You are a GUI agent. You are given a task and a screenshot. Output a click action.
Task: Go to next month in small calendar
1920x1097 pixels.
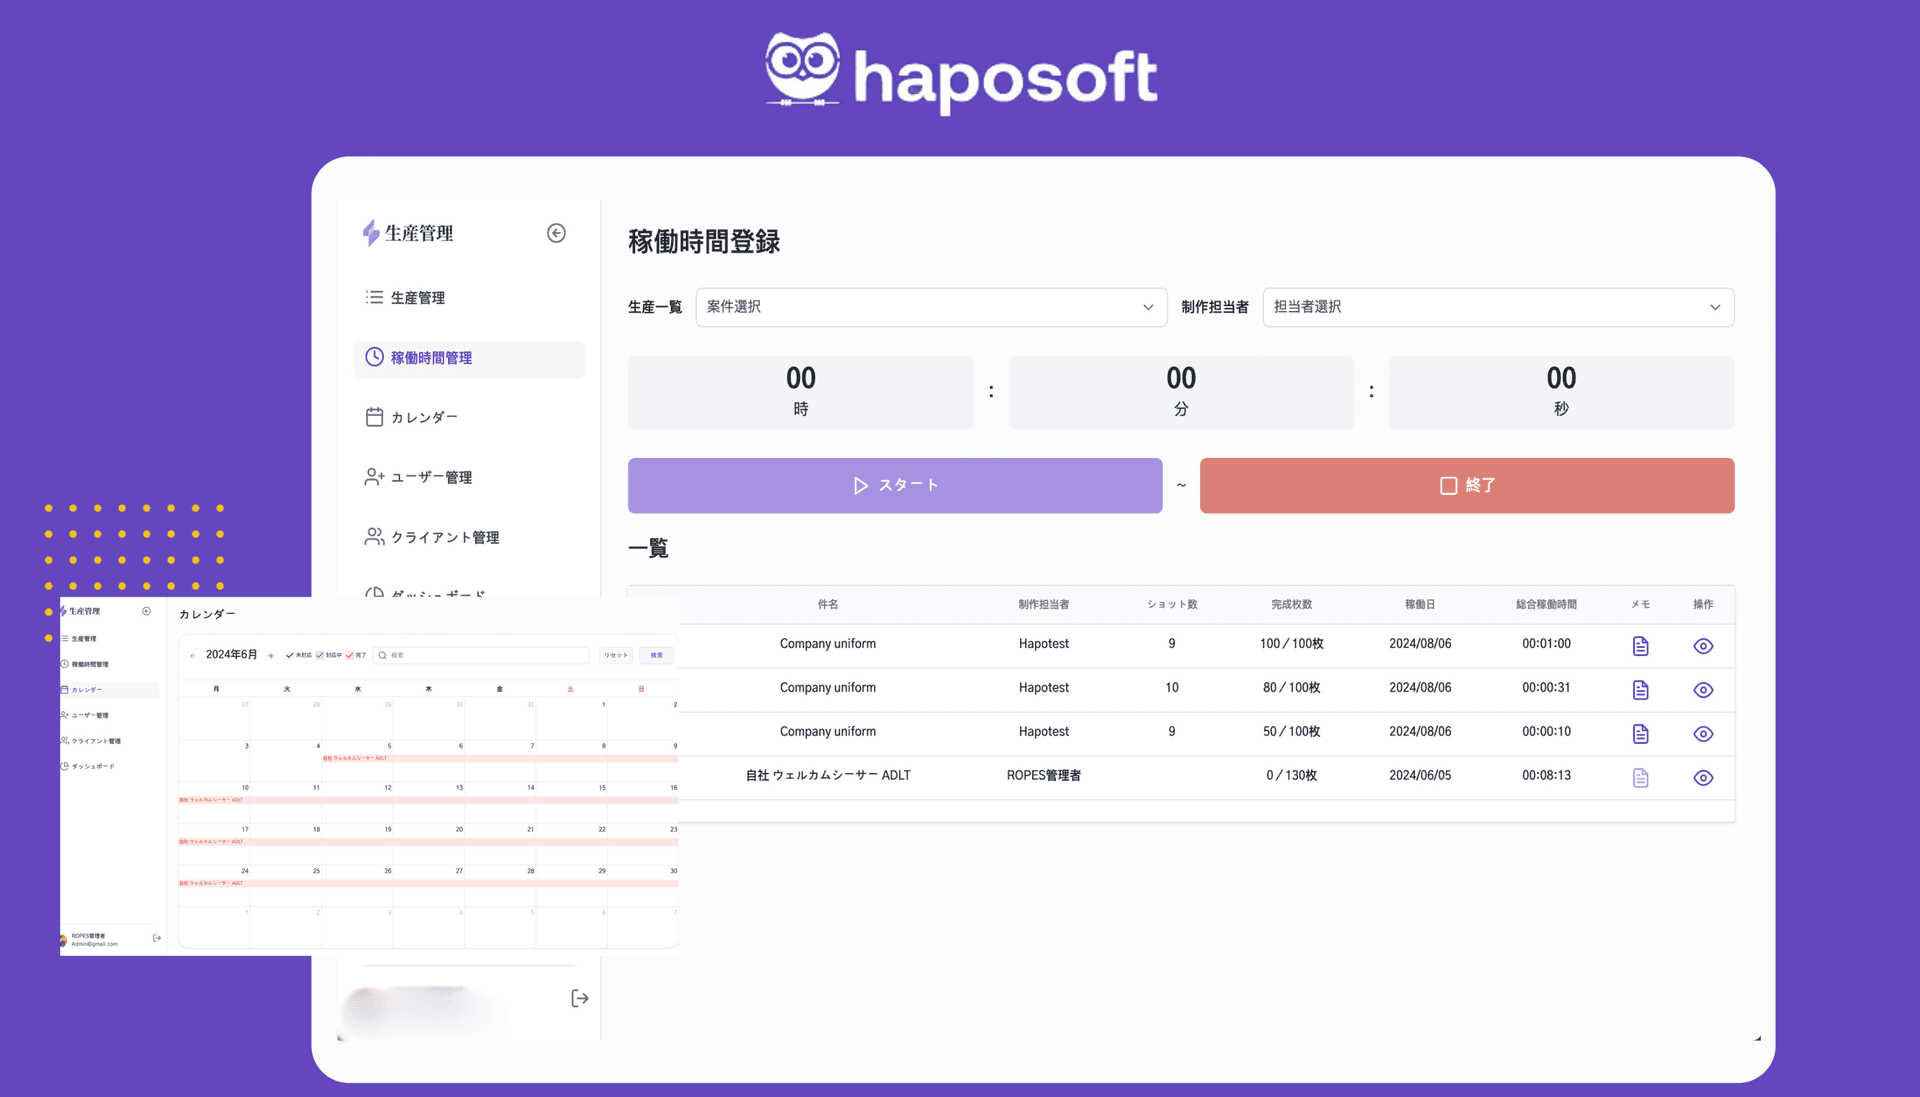[270, 656]
